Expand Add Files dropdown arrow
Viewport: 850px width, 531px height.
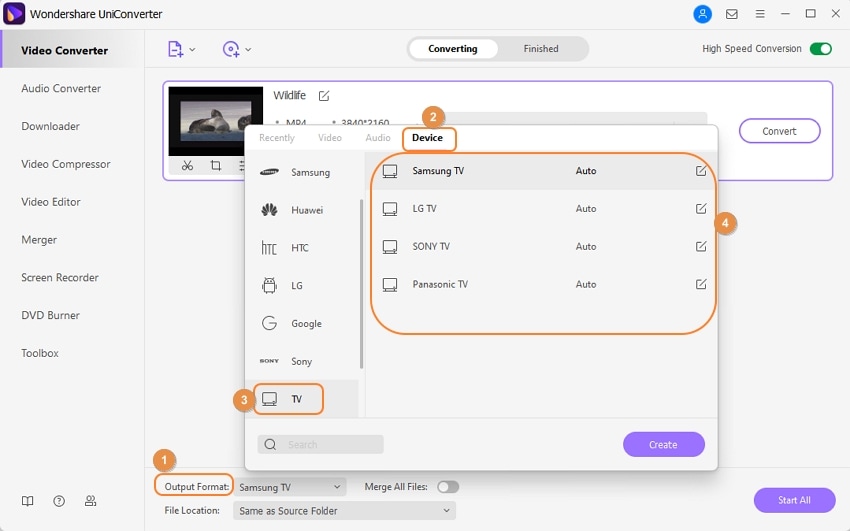192,50
